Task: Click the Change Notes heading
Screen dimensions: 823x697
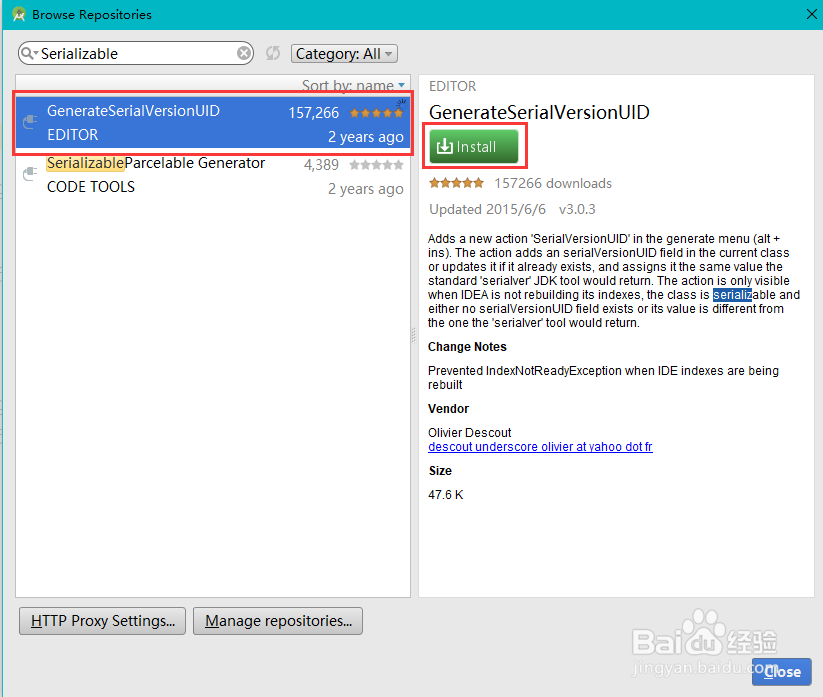Action: pyautogui.click(x=467, y=347)
